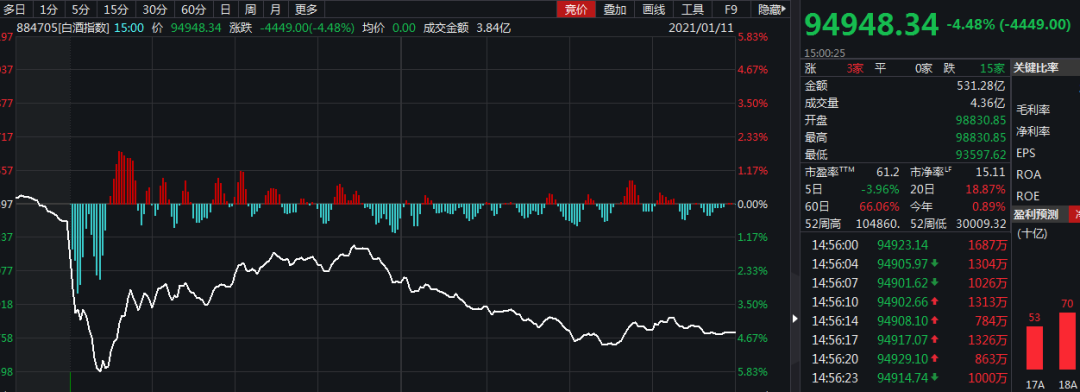Click the 净利率 ratio label

click(x=1033, y=132)
